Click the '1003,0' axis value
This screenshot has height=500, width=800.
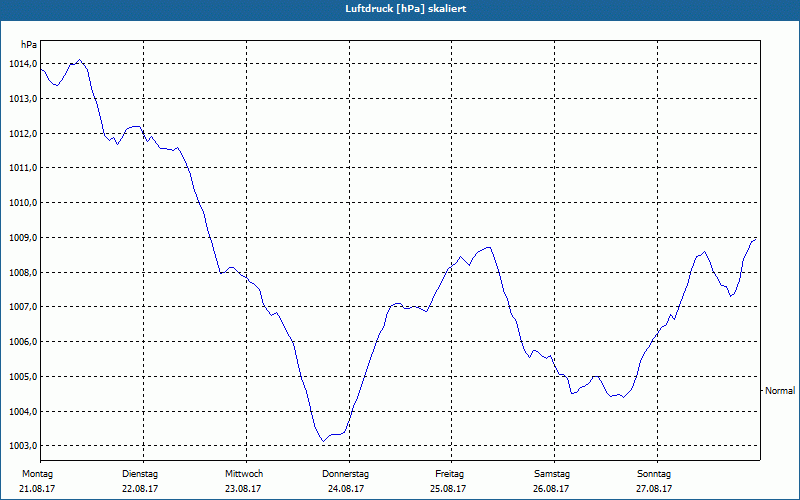tap(23, 446)
